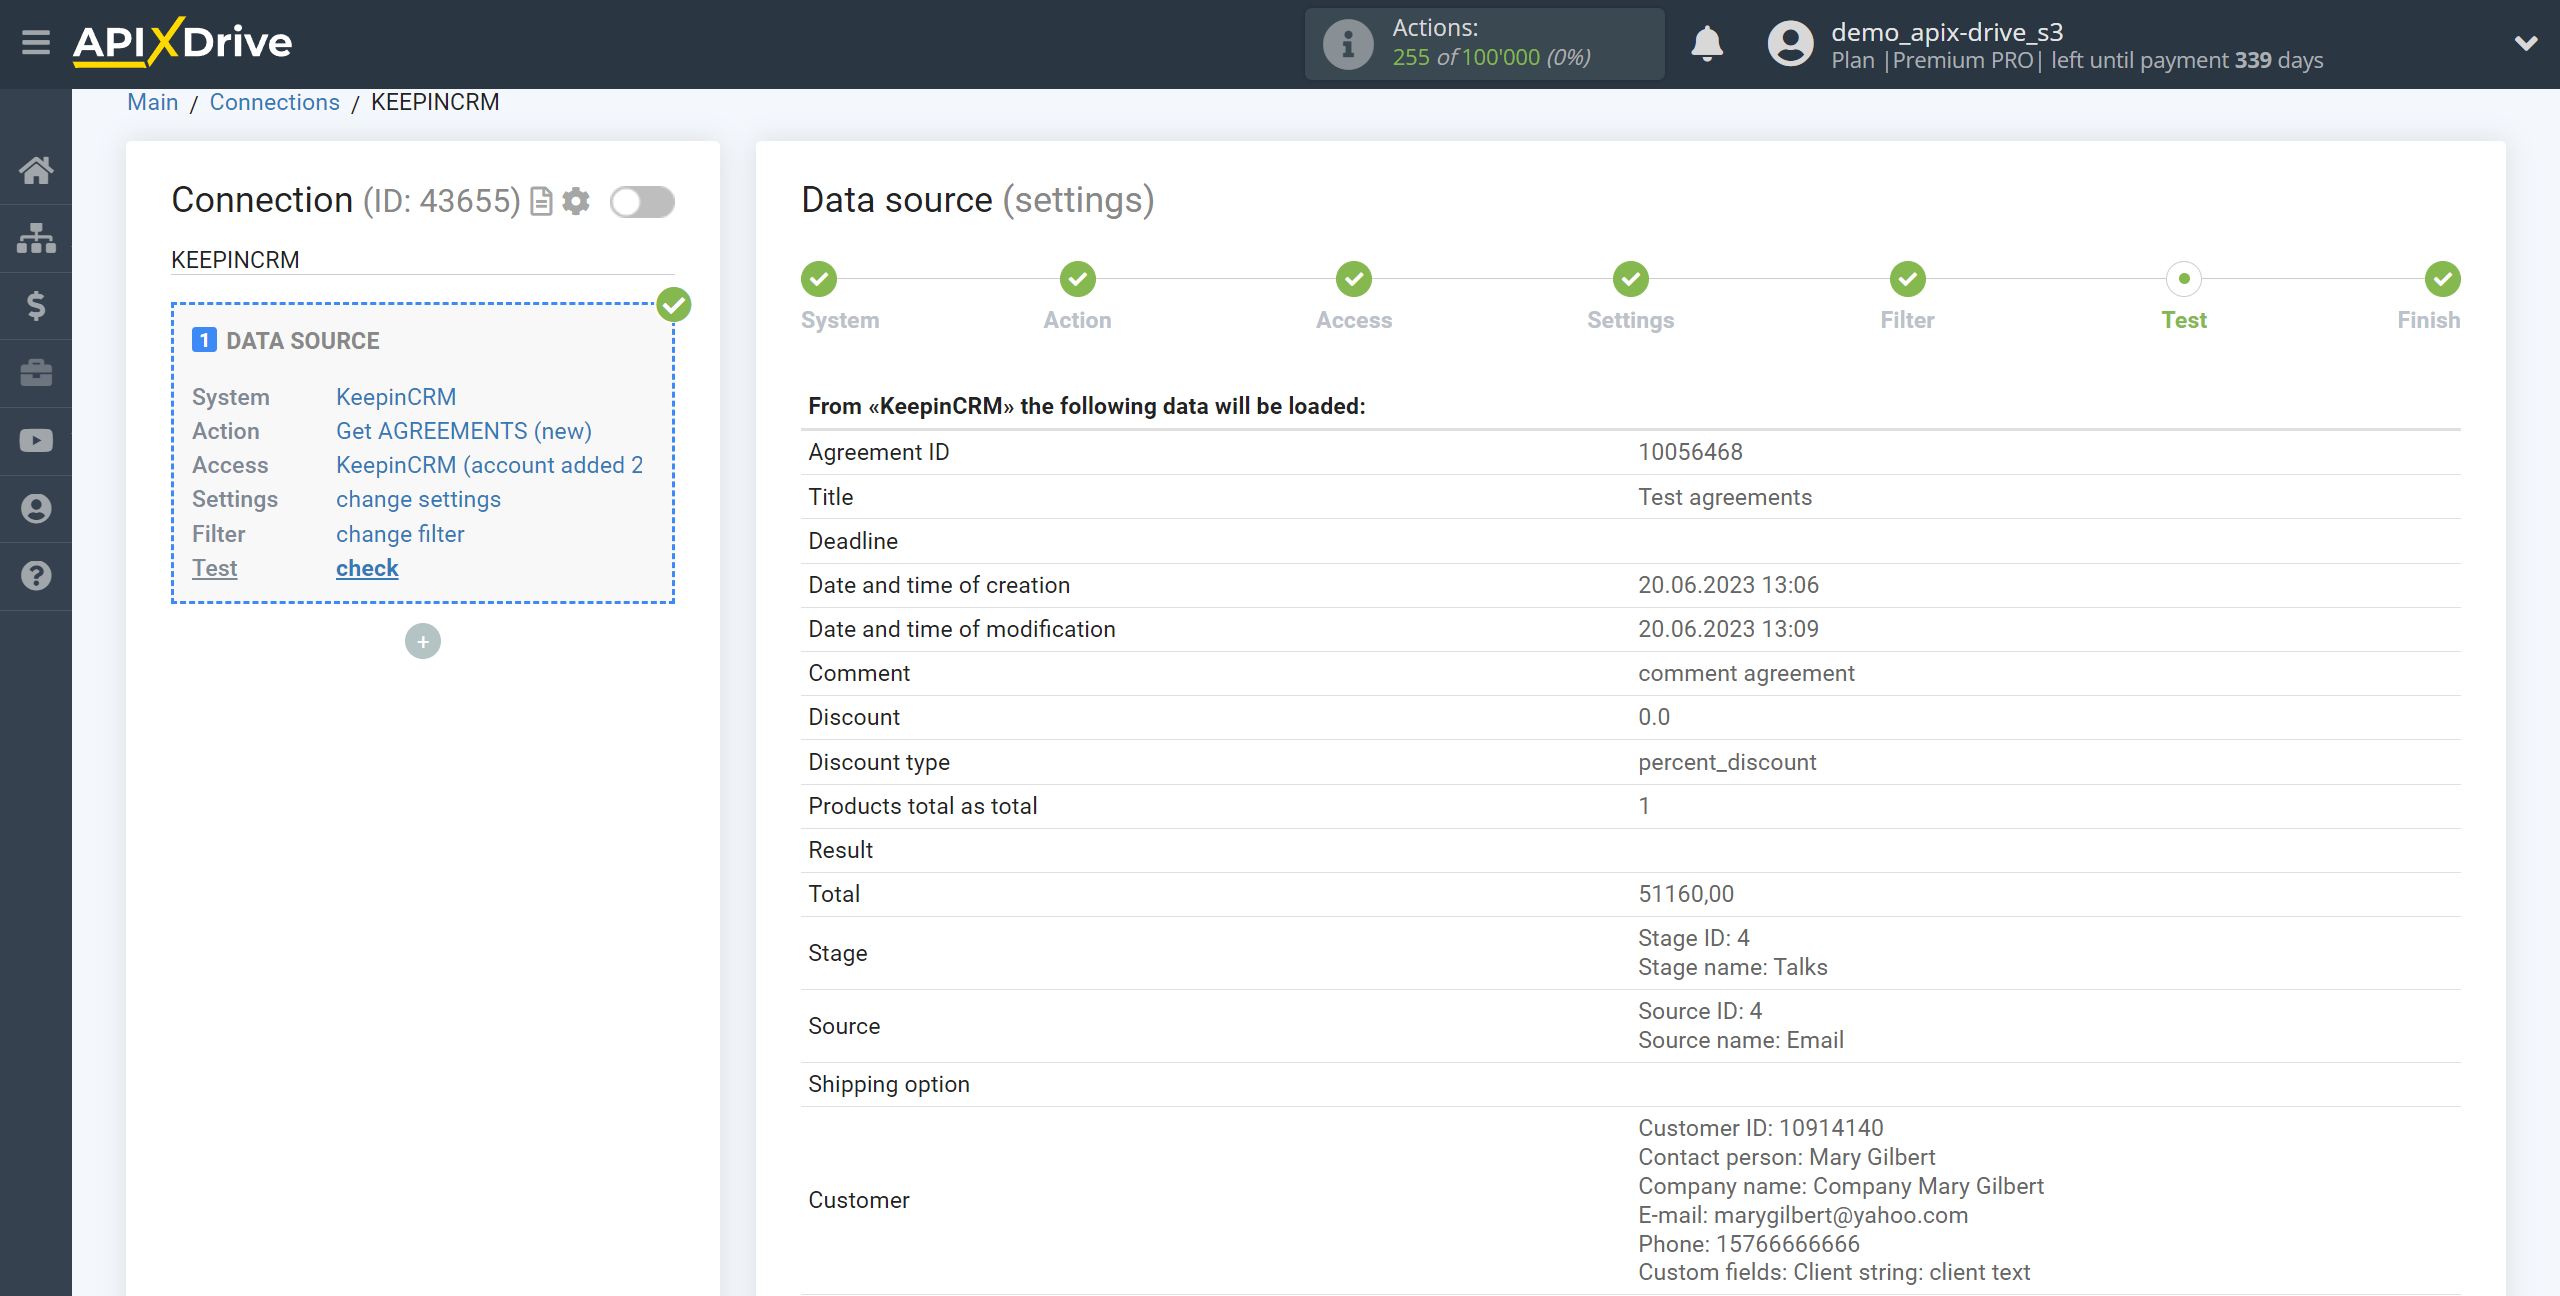Click the Main breadcrumb link
The width and height of the screenshot is (2560, 1296).
pyautogui.click(x=153, y=102)
